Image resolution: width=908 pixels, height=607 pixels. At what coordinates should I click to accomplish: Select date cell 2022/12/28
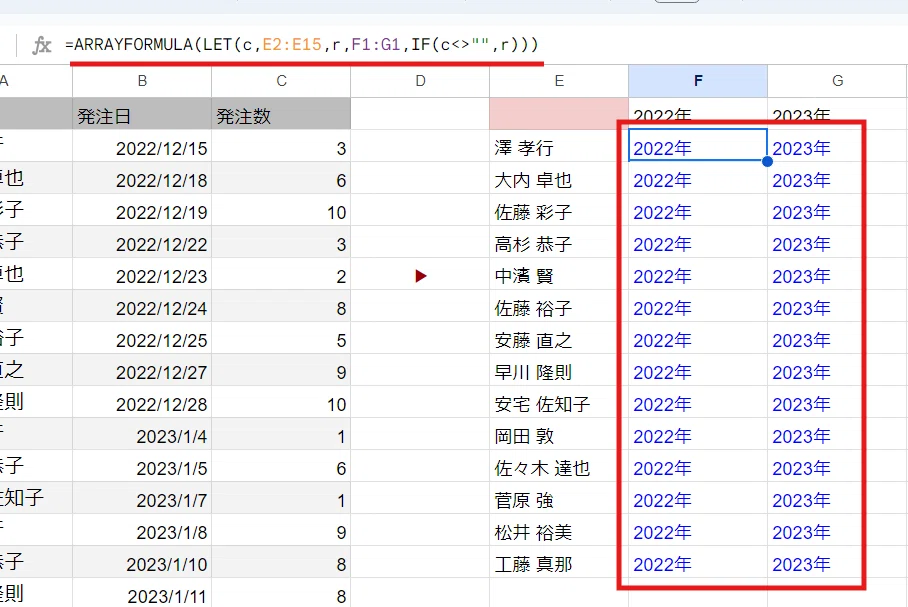click(142, 402)
